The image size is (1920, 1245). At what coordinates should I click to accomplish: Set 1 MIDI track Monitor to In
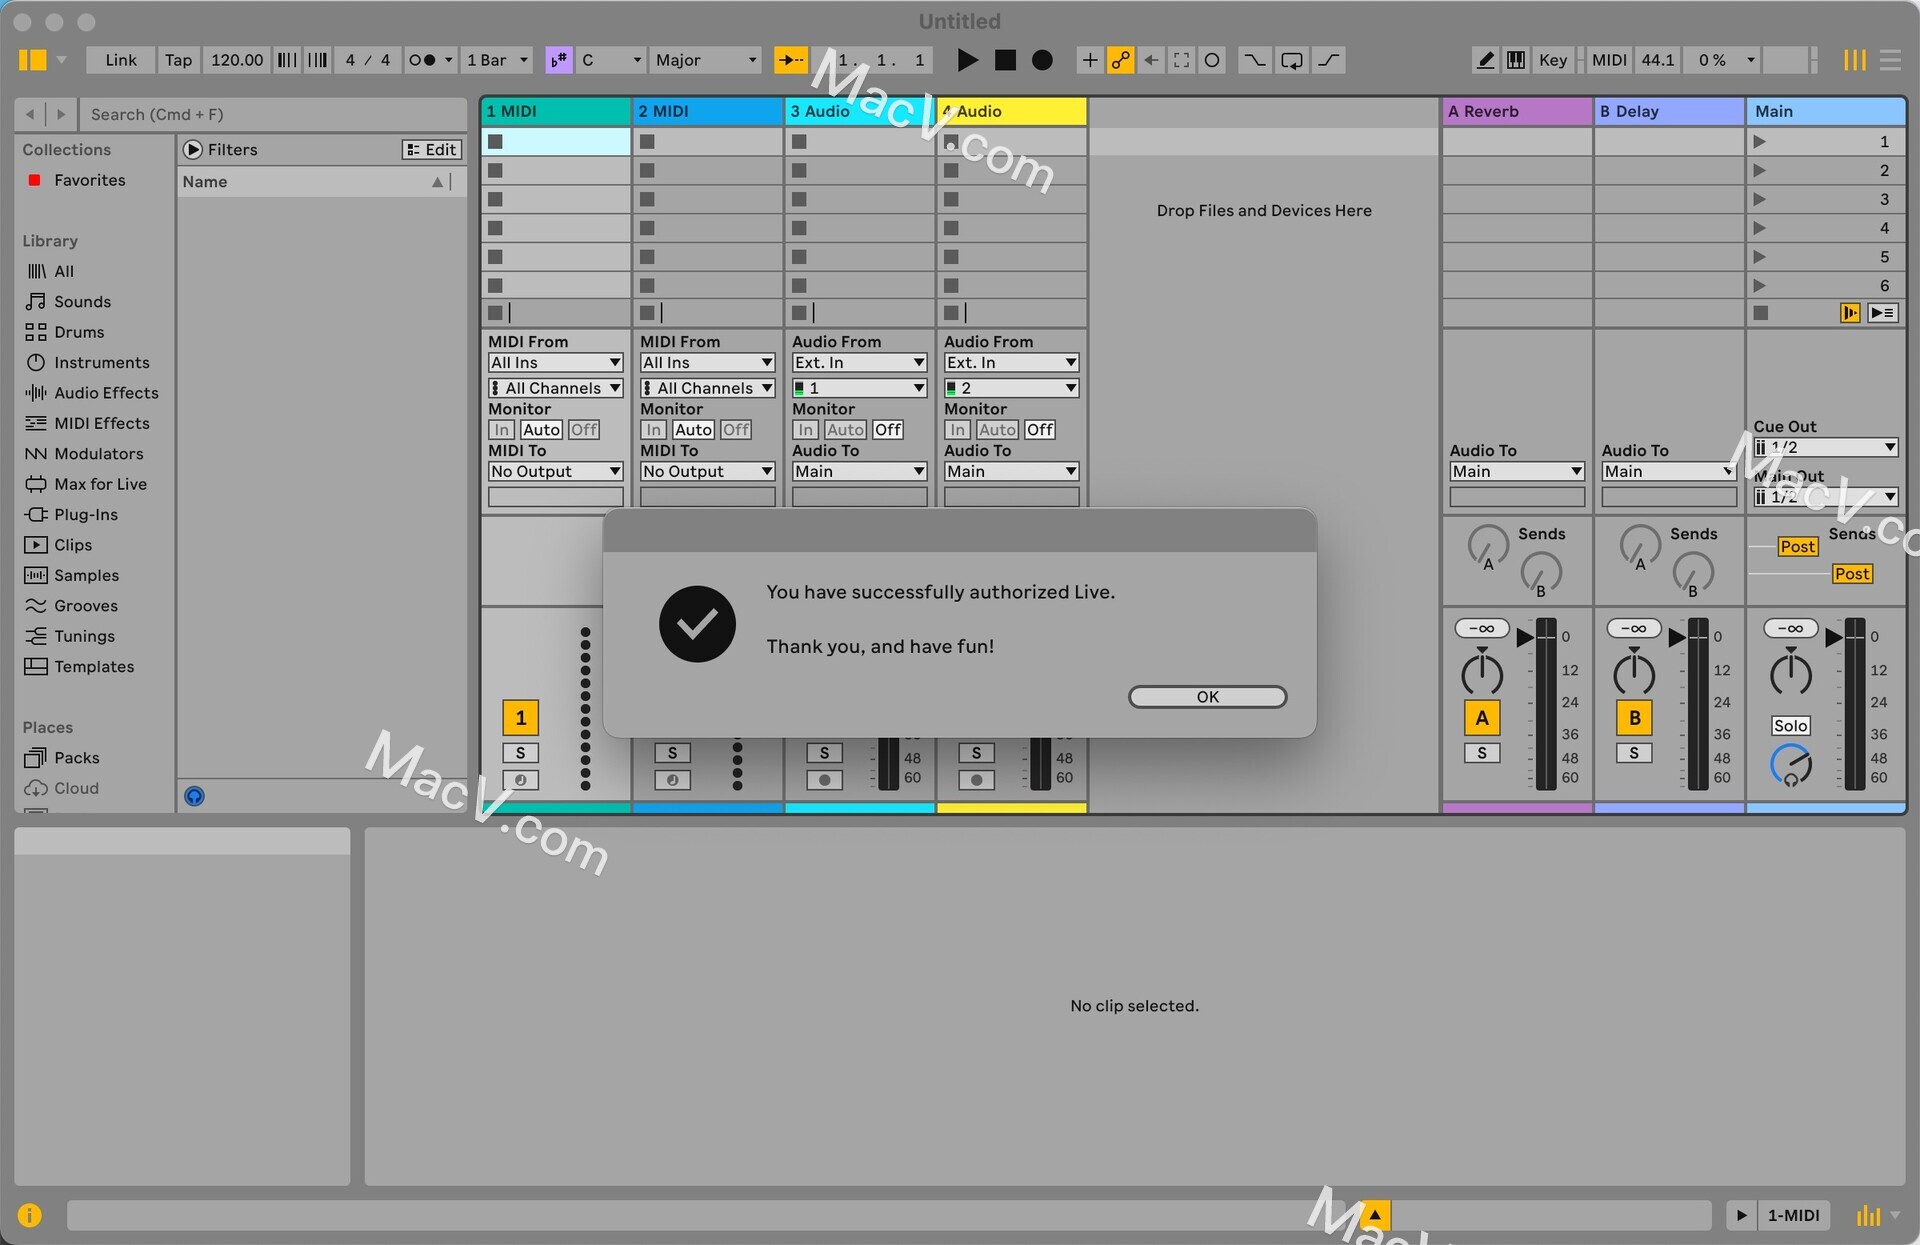[x=501, y=430]
